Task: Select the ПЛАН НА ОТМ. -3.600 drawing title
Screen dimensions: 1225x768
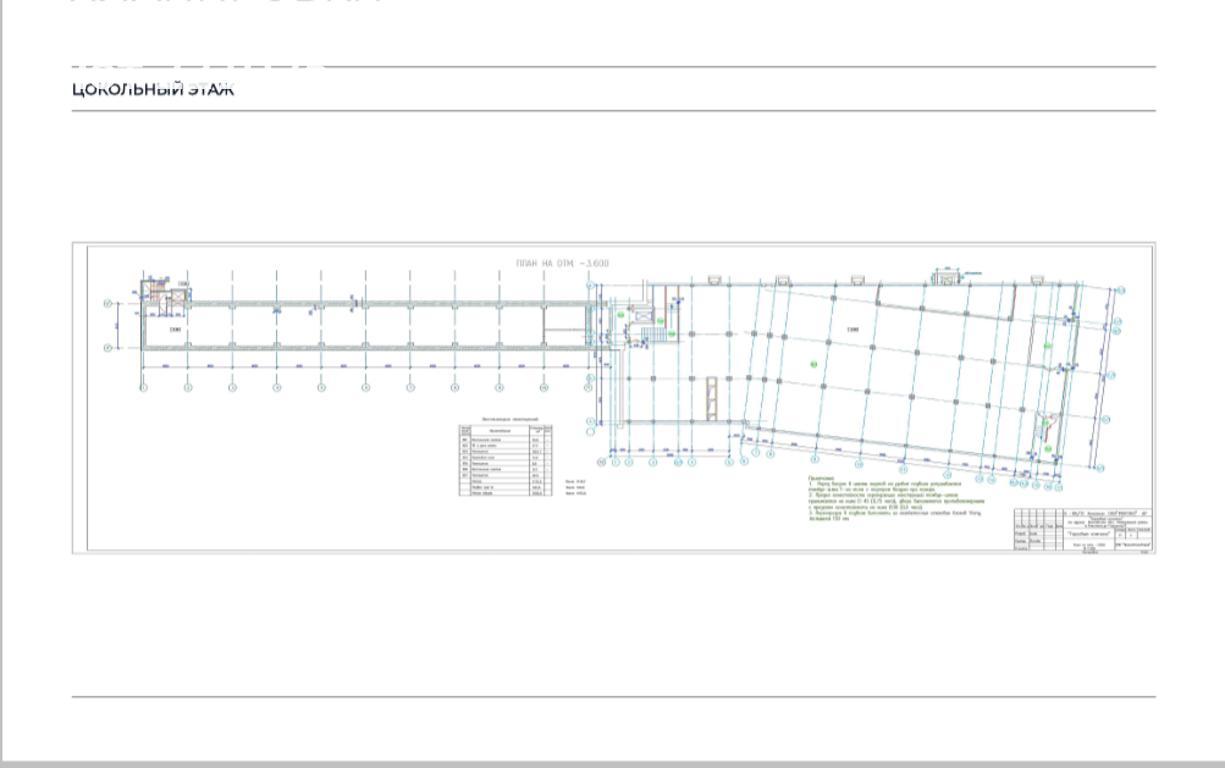Action: (559, 264)
